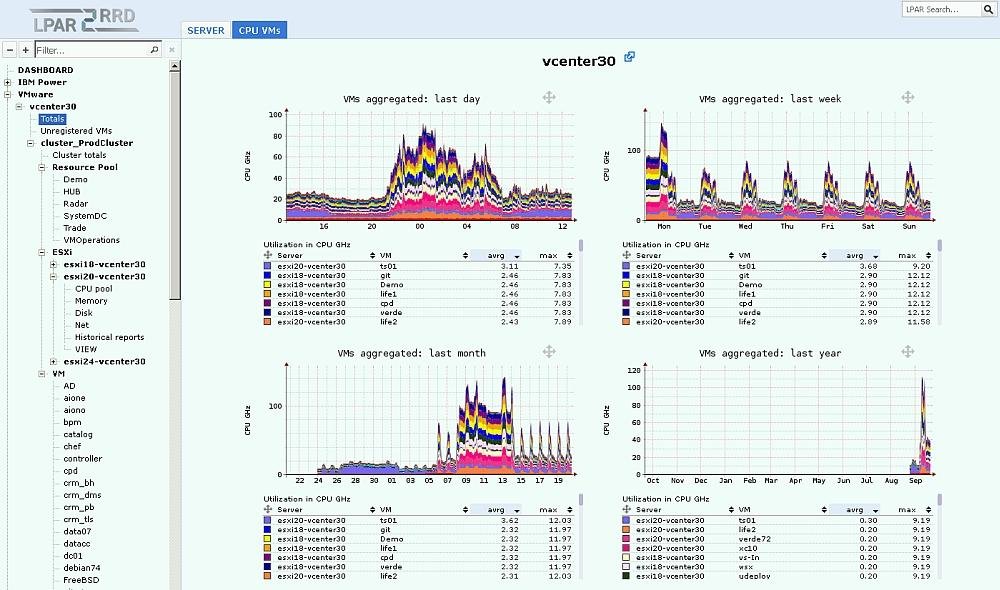Switch to the SERVER tab
Screen dimensions: 1000x590
point(206,30)
